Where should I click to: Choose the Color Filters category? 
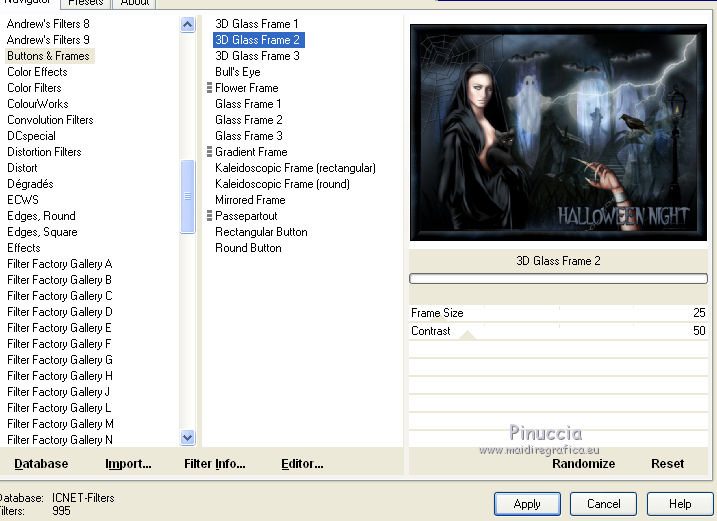[34, 88]
